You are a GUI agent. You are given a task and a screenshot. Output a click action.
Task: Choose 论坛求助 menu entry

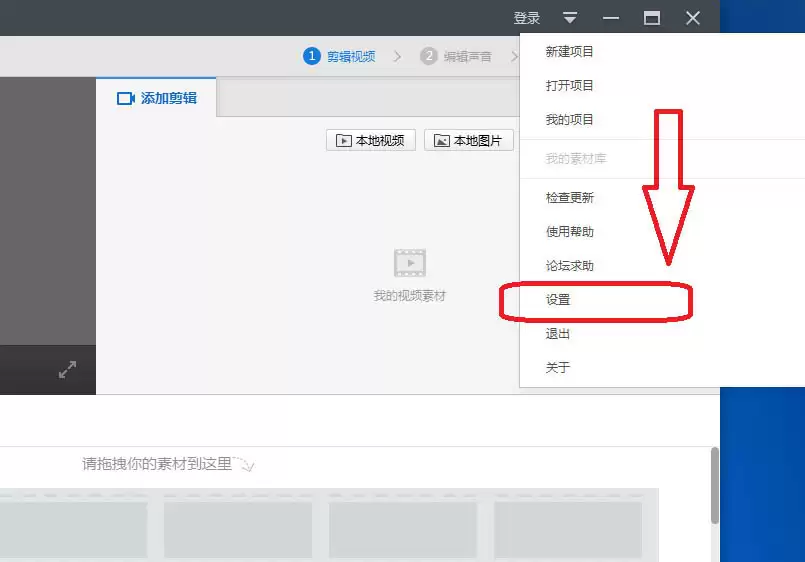(569, 266)
